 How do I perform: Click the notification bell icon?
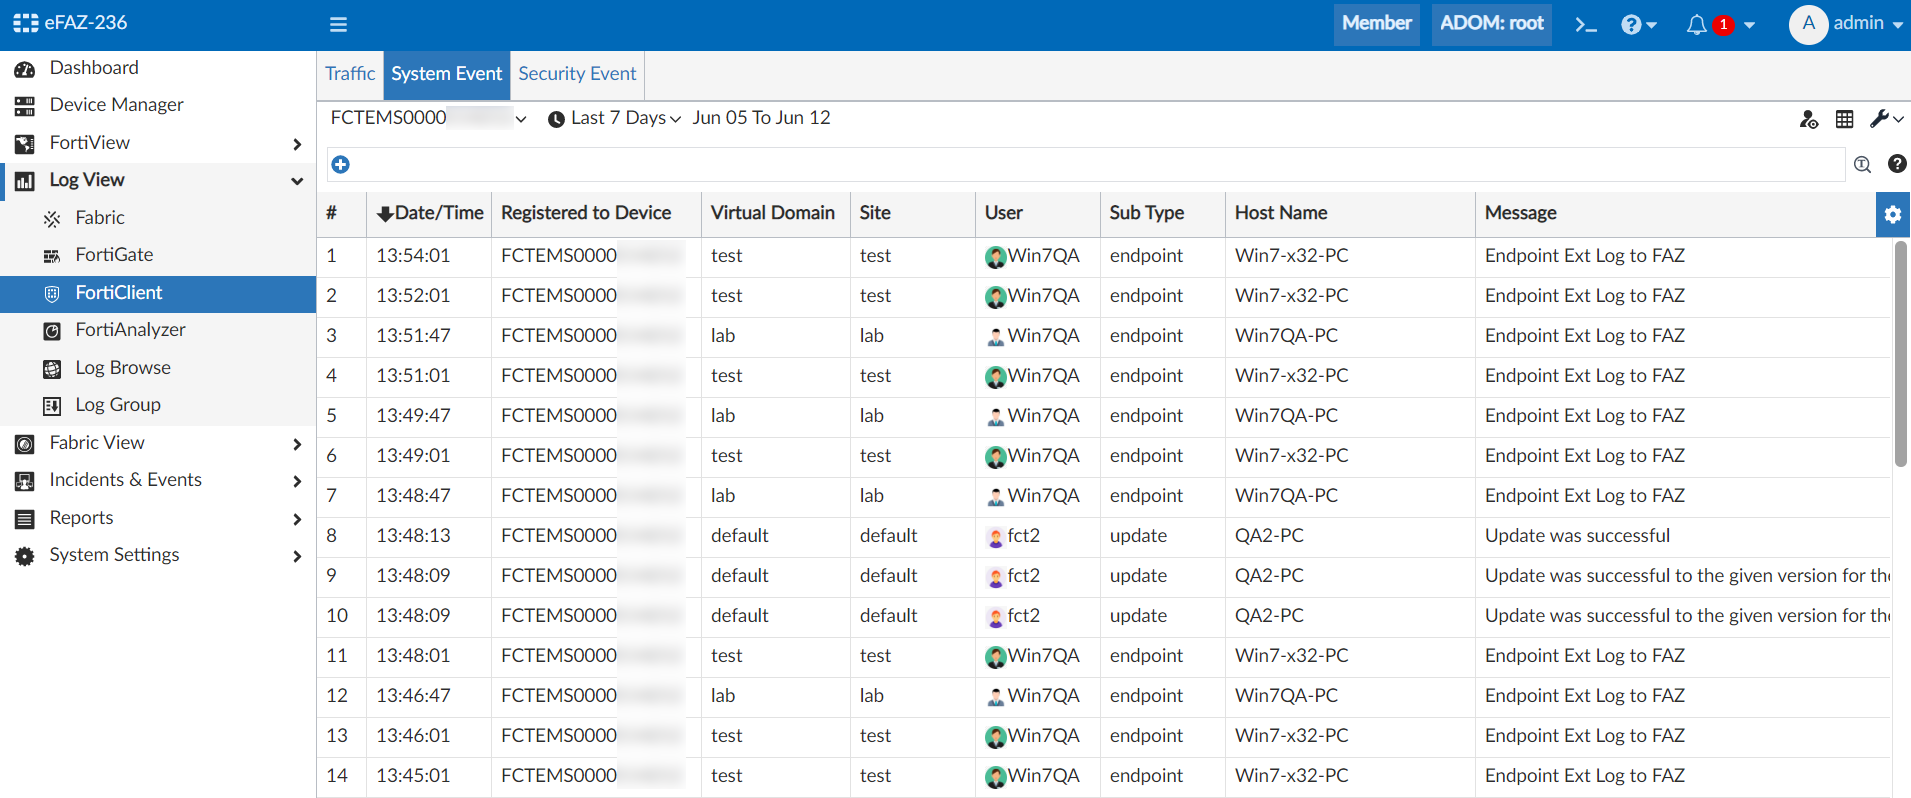tap(1696, 25)
